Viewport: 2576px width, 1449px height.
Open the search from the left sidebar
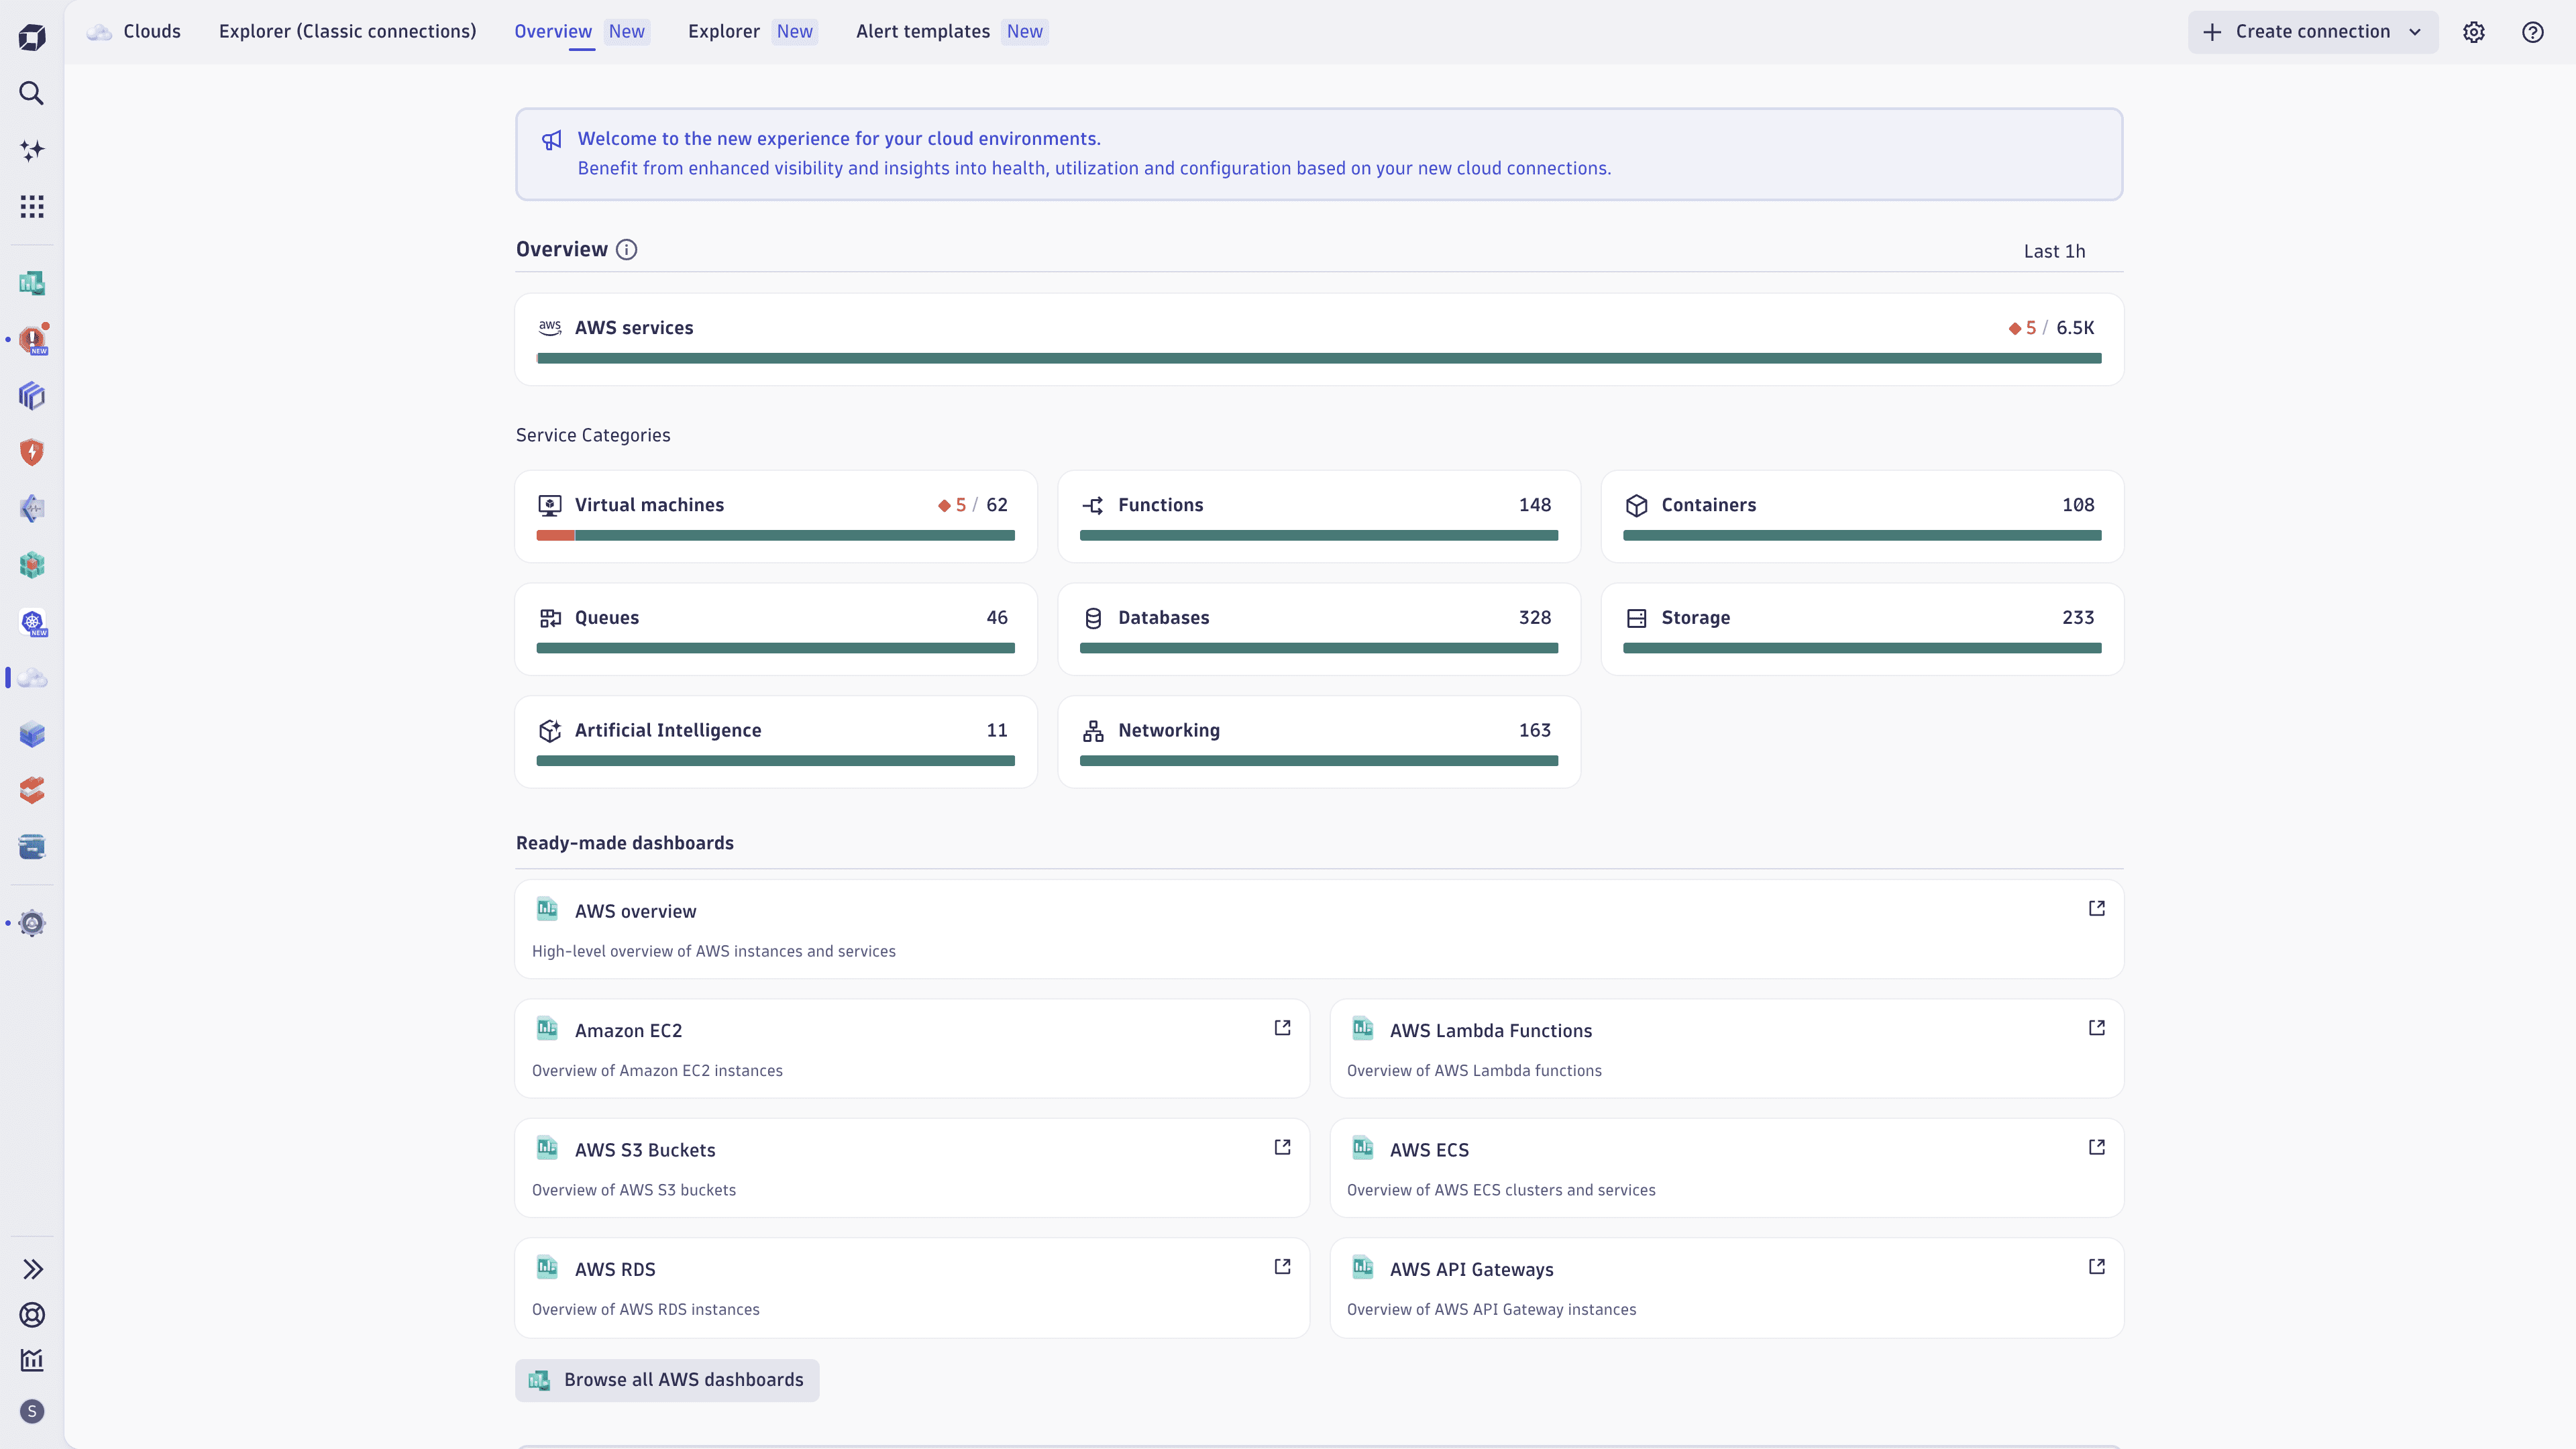click(x=32, y=93)
